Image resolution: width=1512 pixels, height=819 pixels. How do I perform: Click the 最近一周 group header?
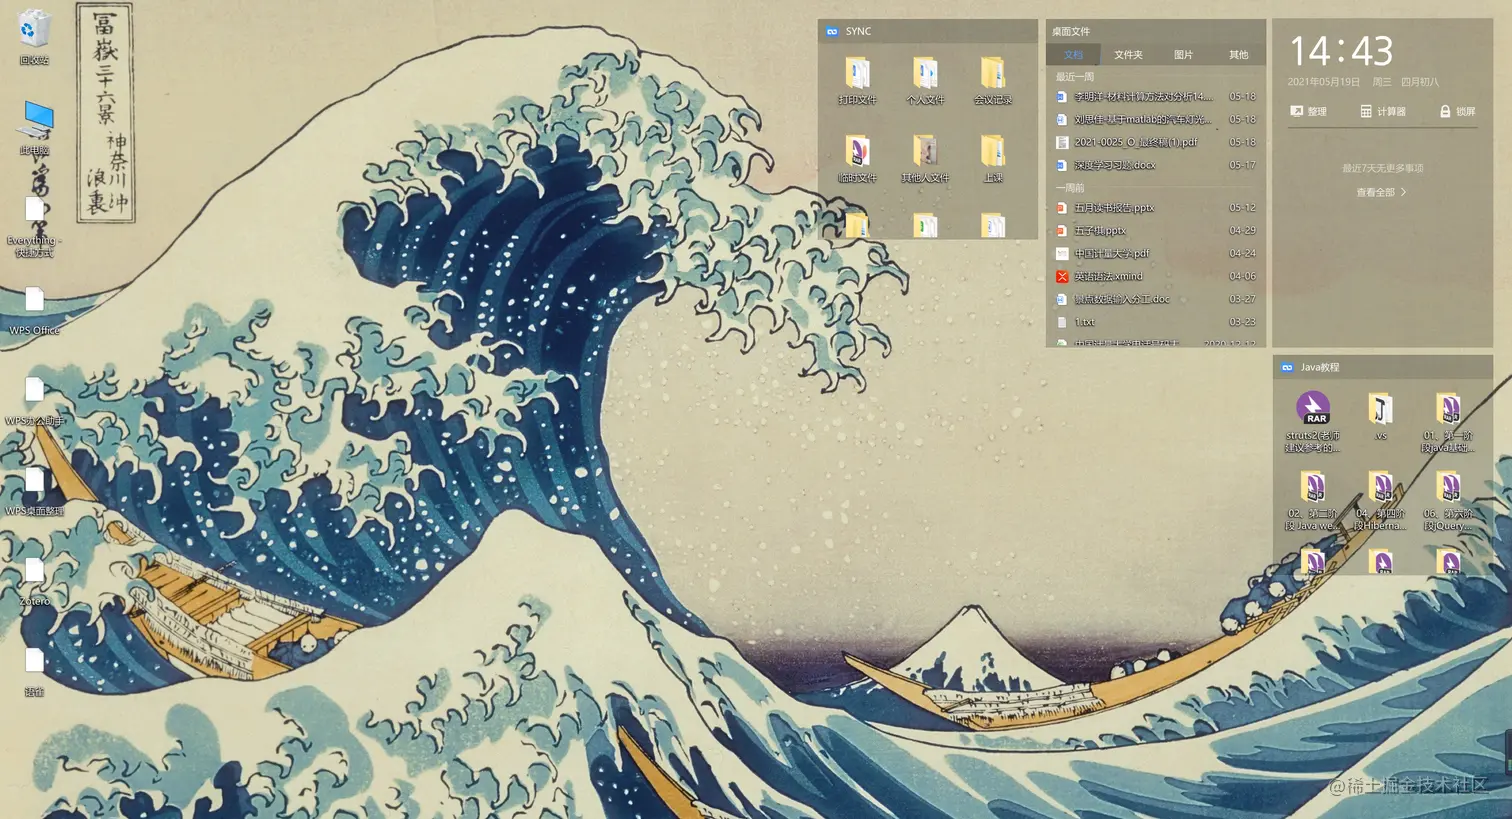coord(1075,77)
